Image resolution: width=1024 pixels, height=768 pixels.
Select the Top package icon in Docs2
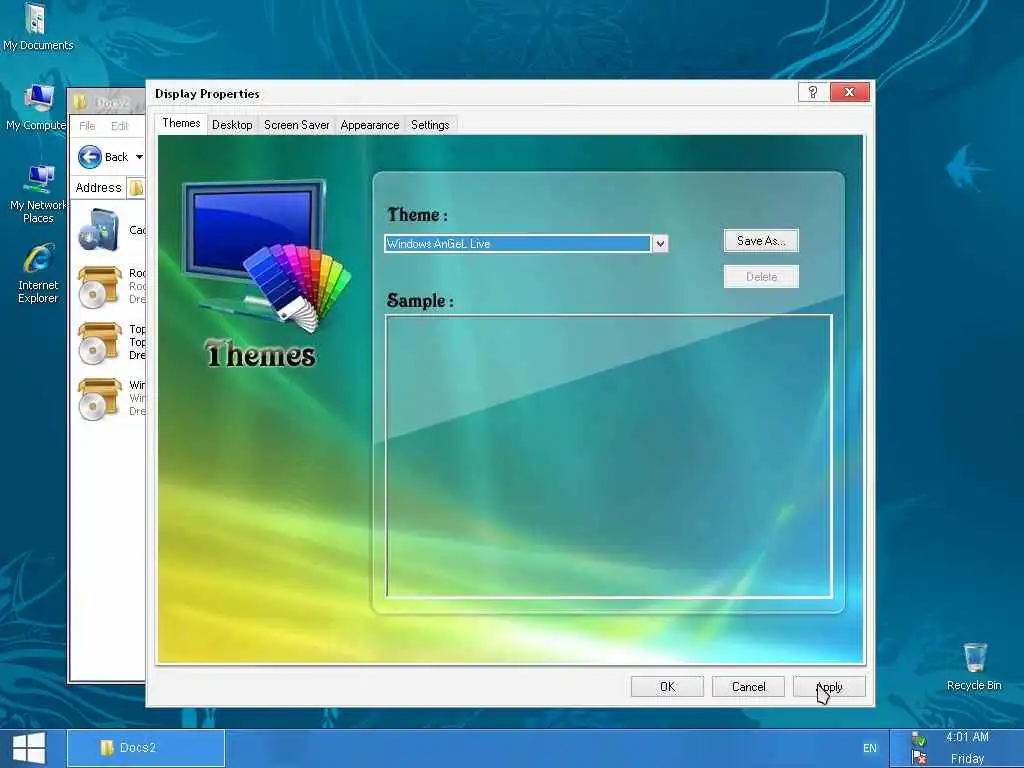click(99, 343)
